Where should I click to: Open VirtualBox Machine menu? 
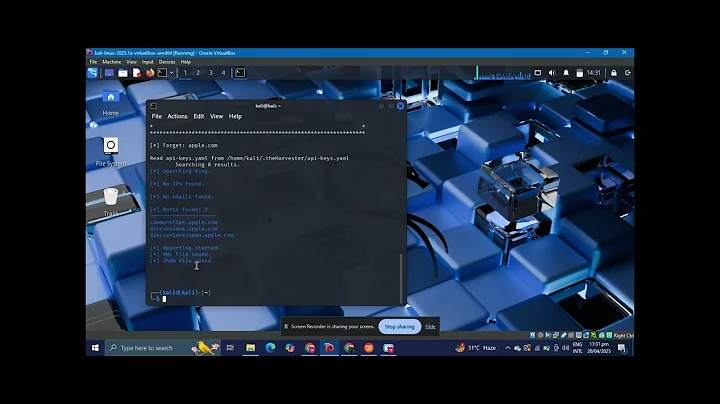112,62
